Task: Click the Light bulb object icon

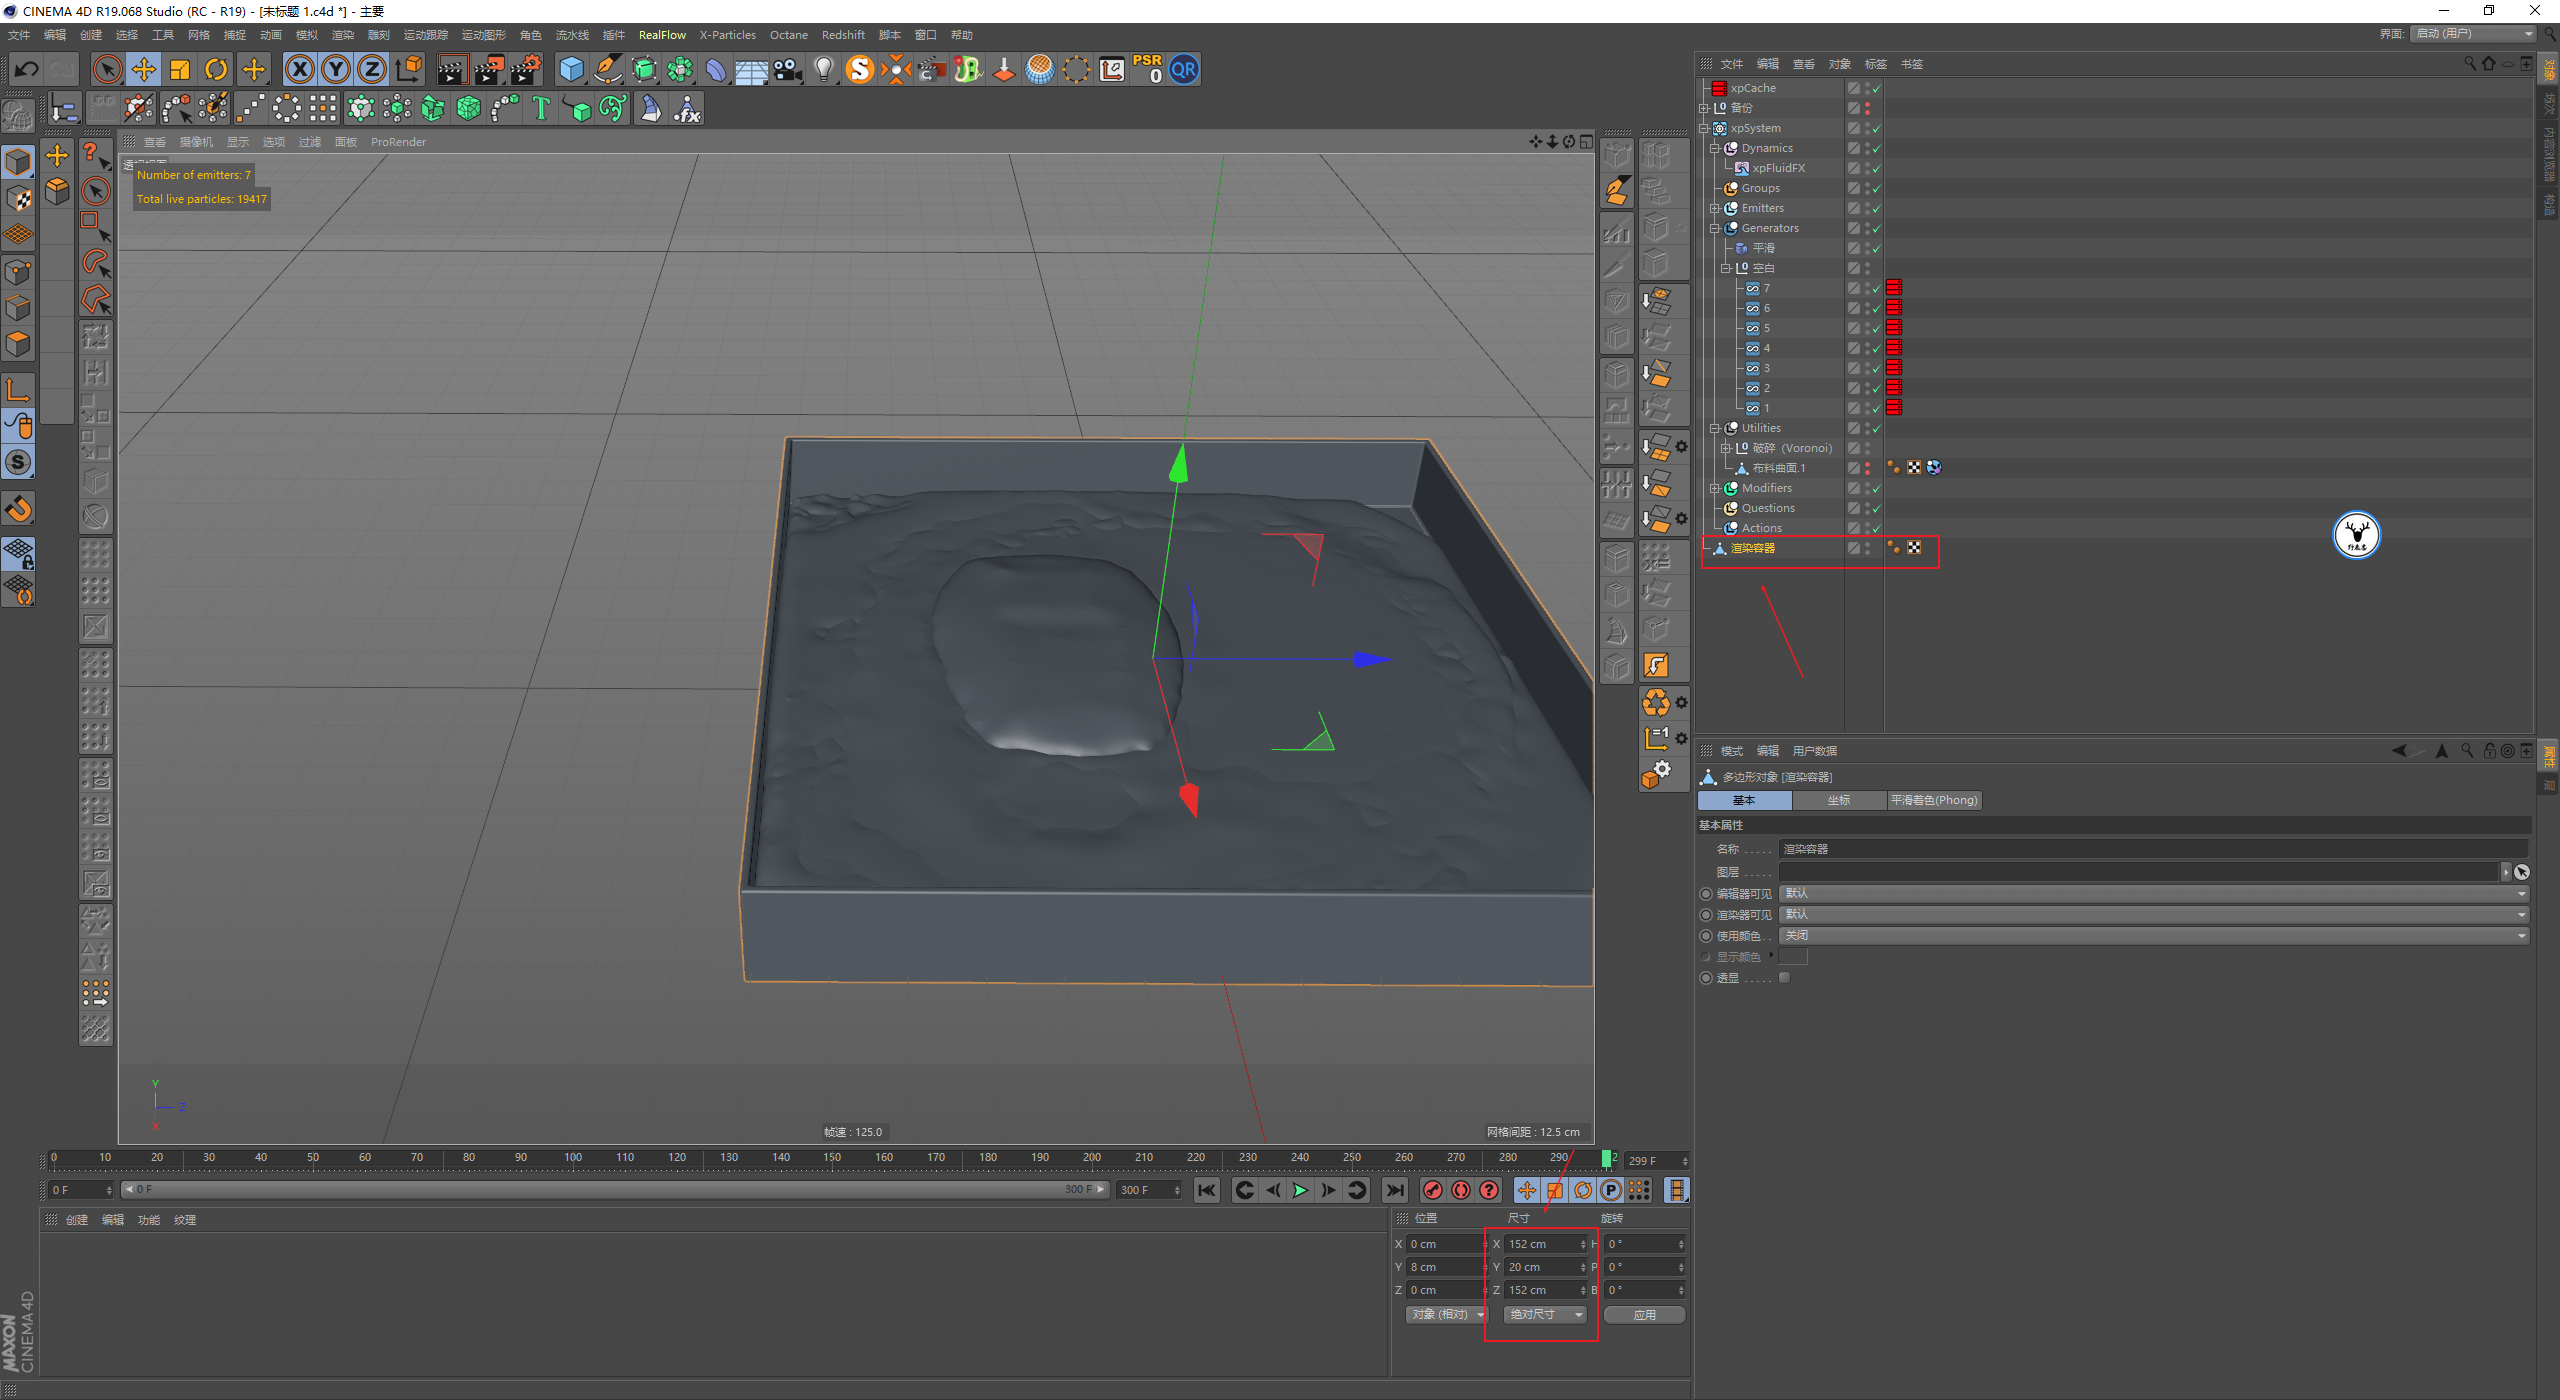Action: [x=823, y=70]
